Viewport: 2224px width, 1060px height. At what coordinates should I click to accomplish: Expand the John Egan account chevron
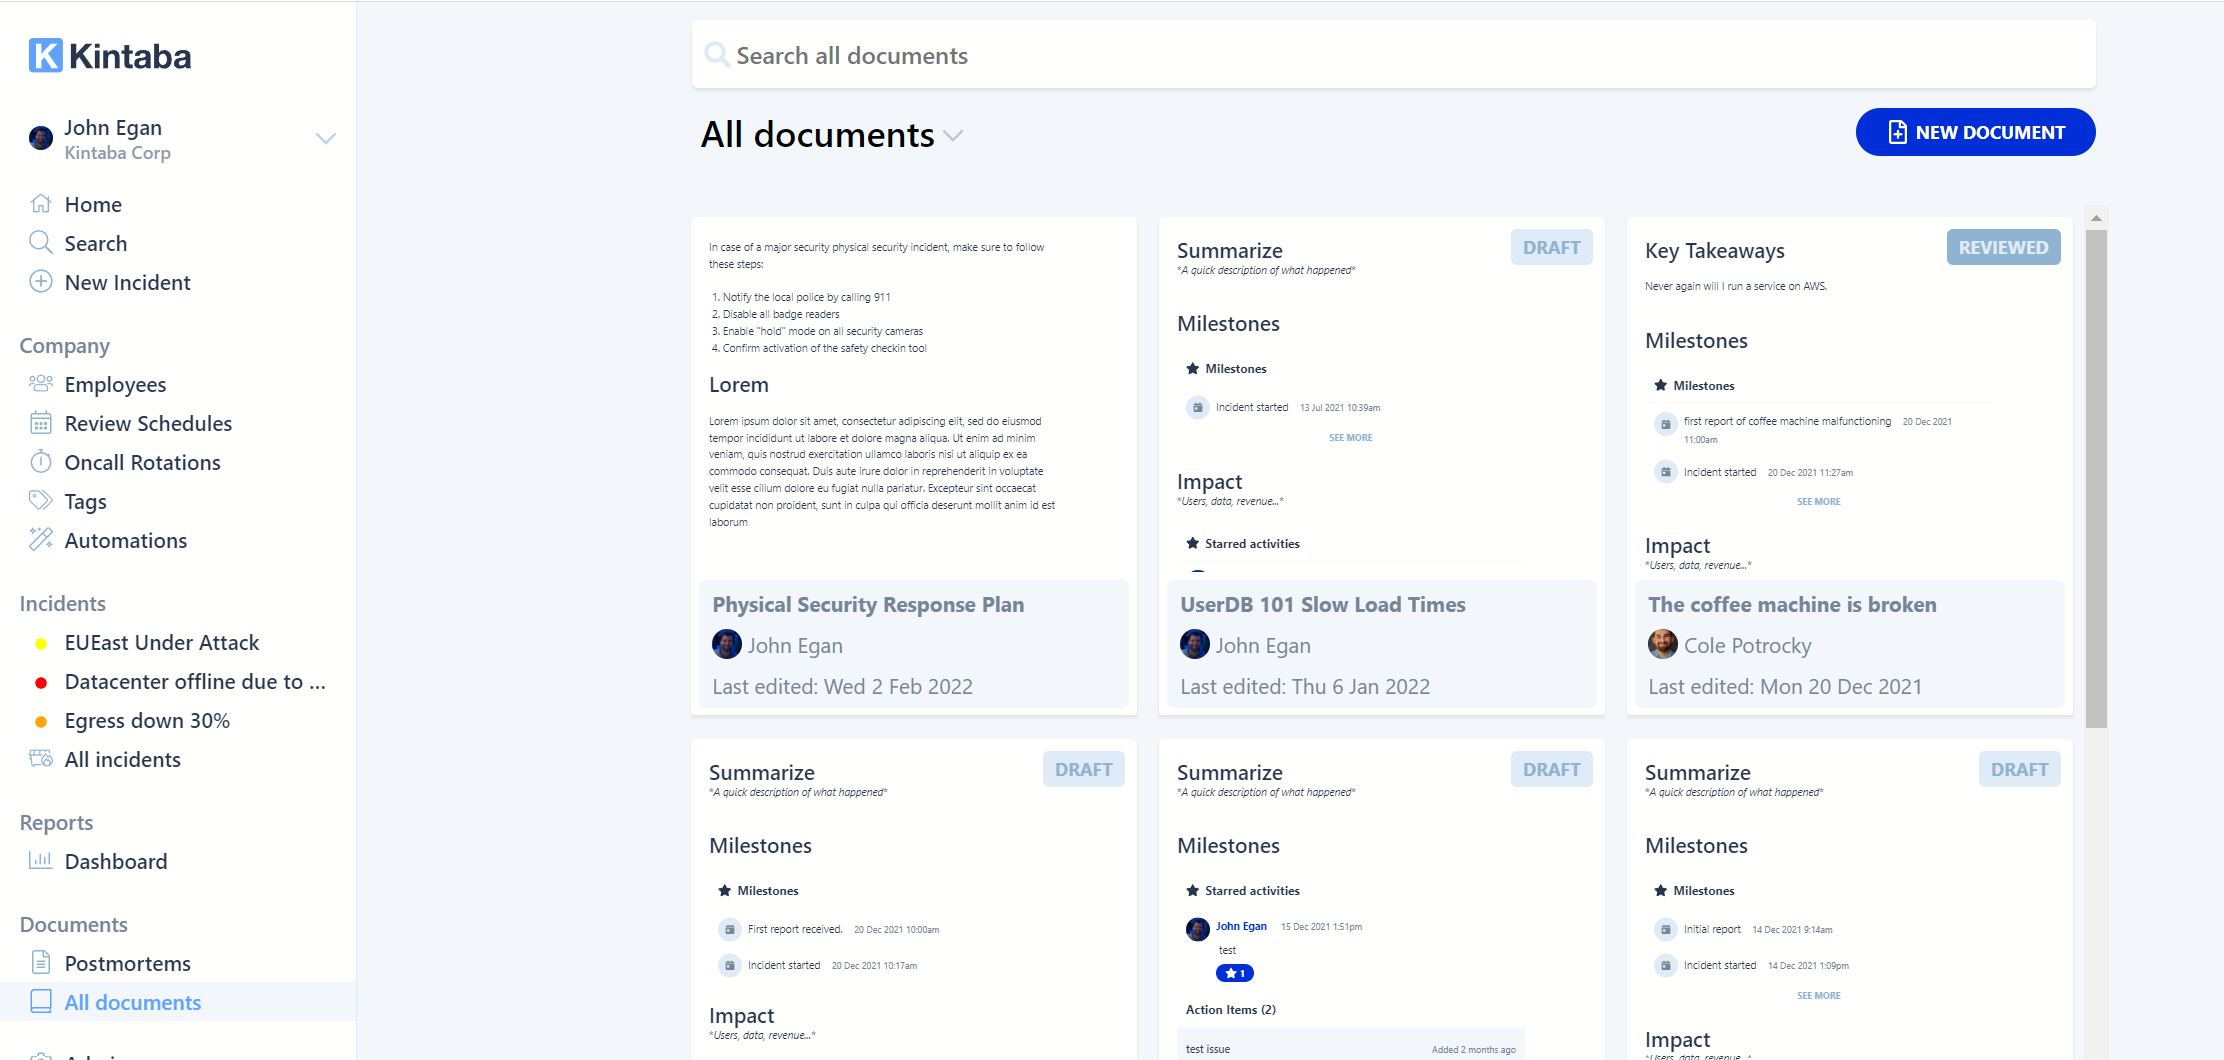pos(326,138)
